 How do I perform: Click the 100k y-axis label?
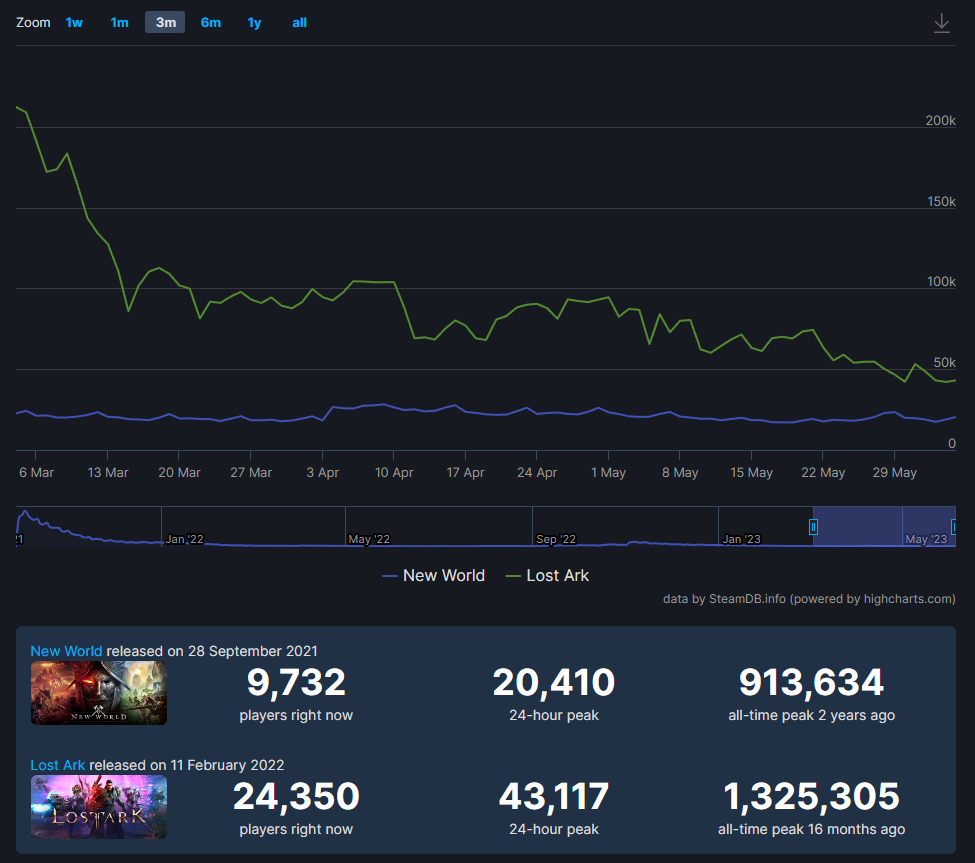coord(941,281)
